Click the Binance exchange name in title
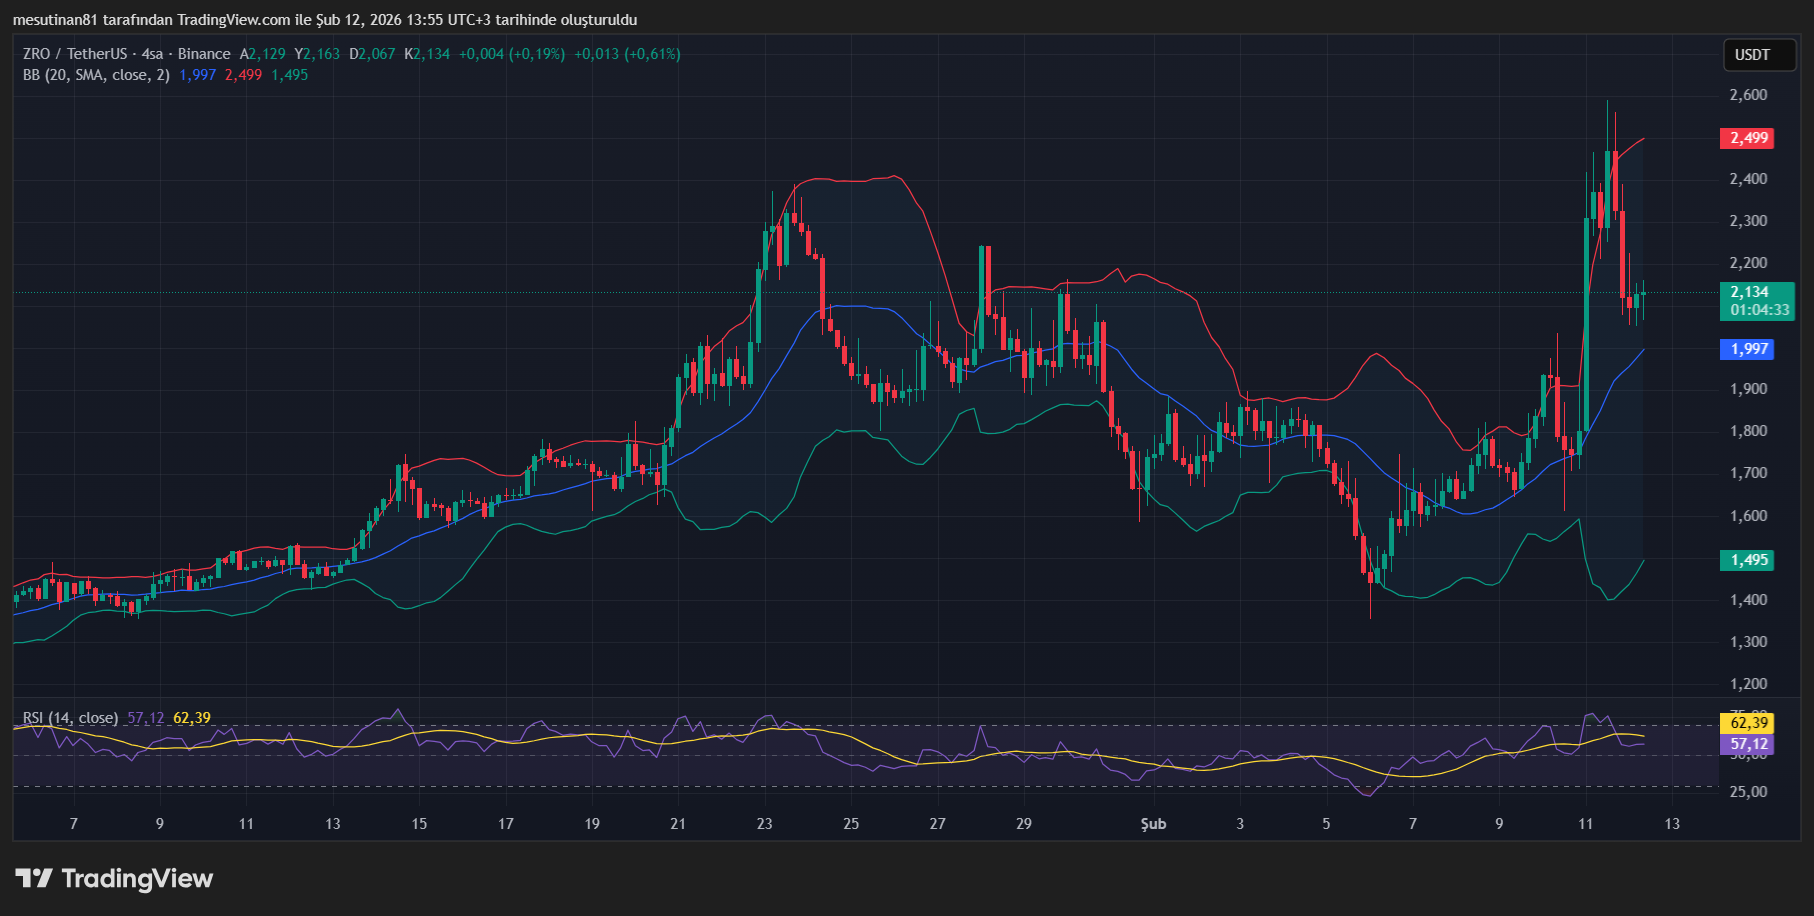Viewport: 1814px width, 916px height. pos(204,54)
